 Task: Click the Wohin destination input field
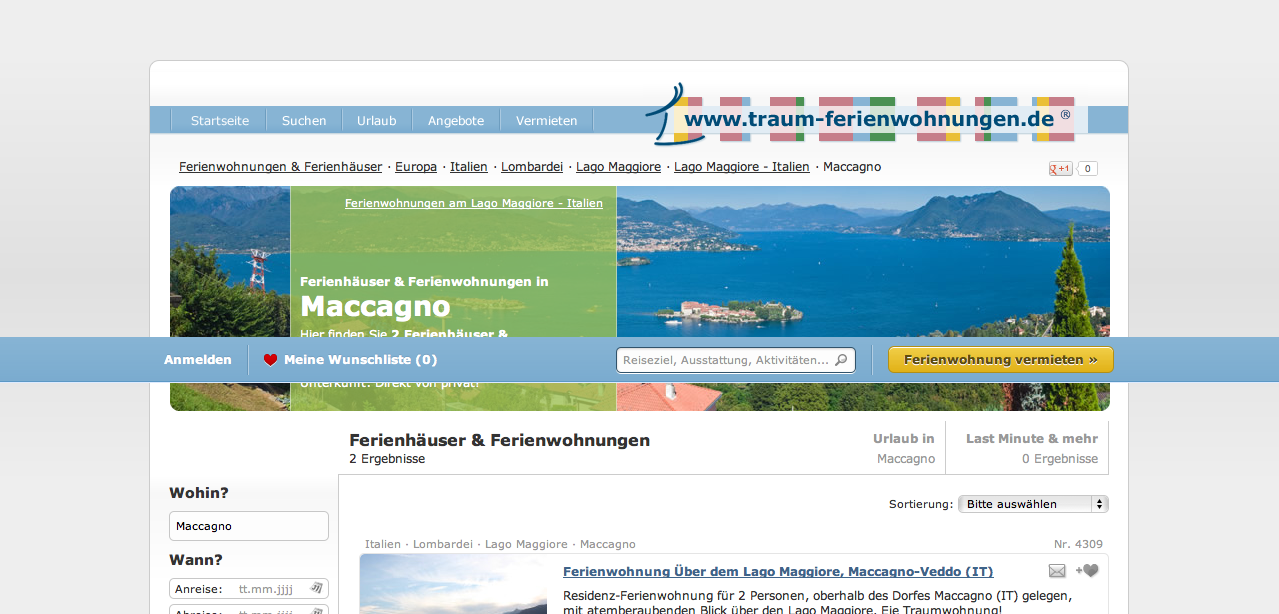pos(249,526)
